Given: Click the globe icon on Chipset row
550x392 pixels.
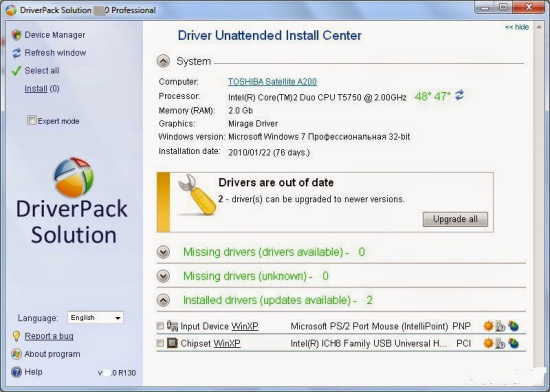Looking at the screenshot, I should click(x=514, y=343).
